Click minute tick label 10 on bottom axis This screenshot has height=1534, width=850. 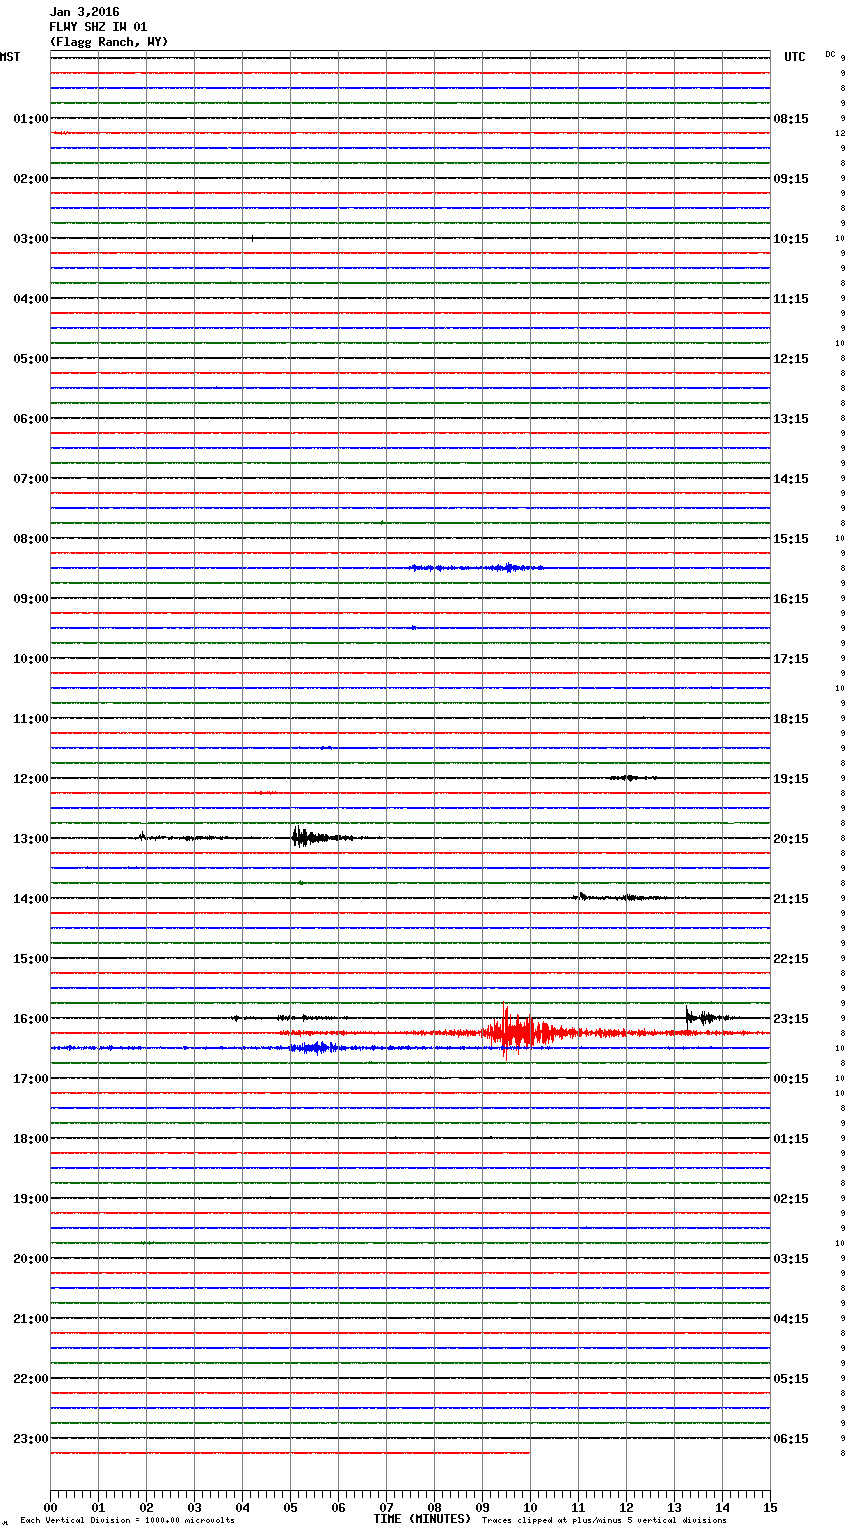pos(530,1507)
